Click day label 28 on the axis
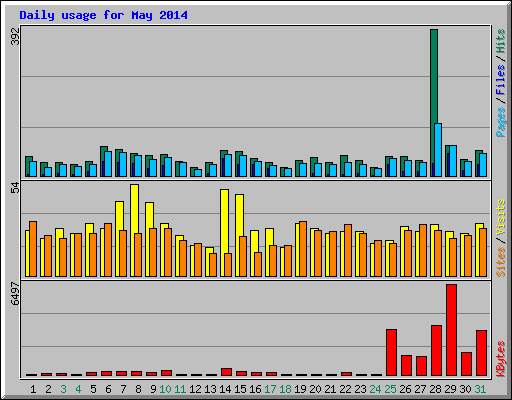The image size is (512, 400). point(435,389)
